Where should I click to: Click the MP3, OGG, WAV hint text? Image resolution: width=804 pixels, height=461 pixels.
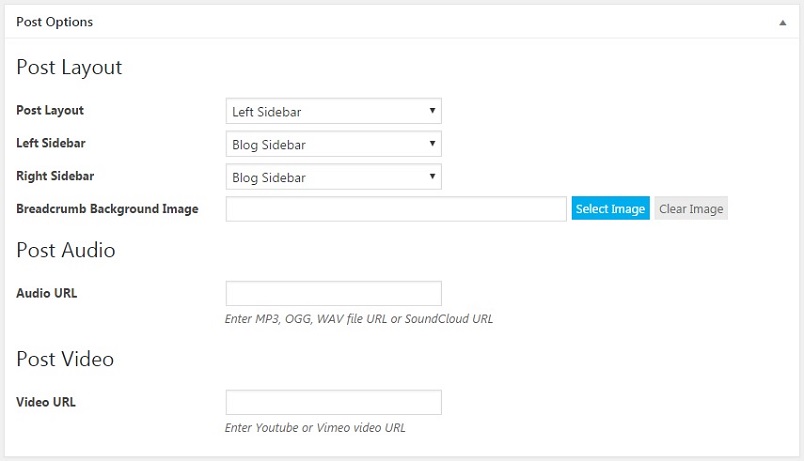[x=359, y=319]
